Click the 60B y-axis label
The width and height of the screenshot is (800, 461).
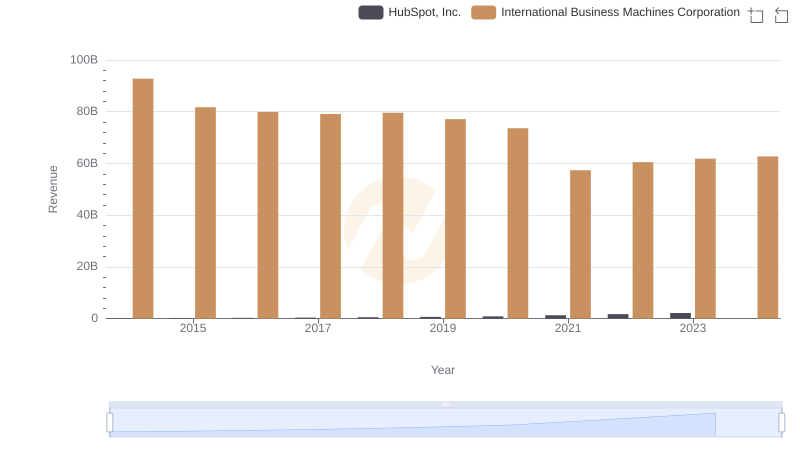pyautogui.click(x=87, y=163)
